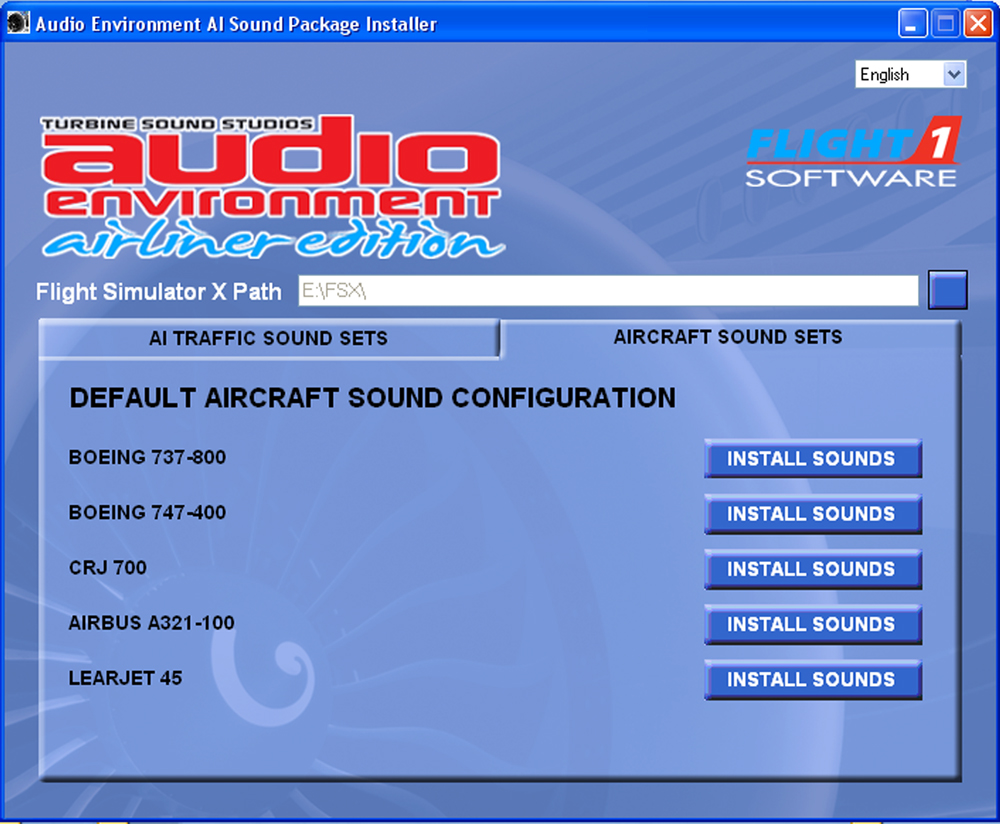This screenshot has width=1000, height=824.
Task: Click the CRJ 700 label
Action: pyautogui.click(x=108, y=568)
